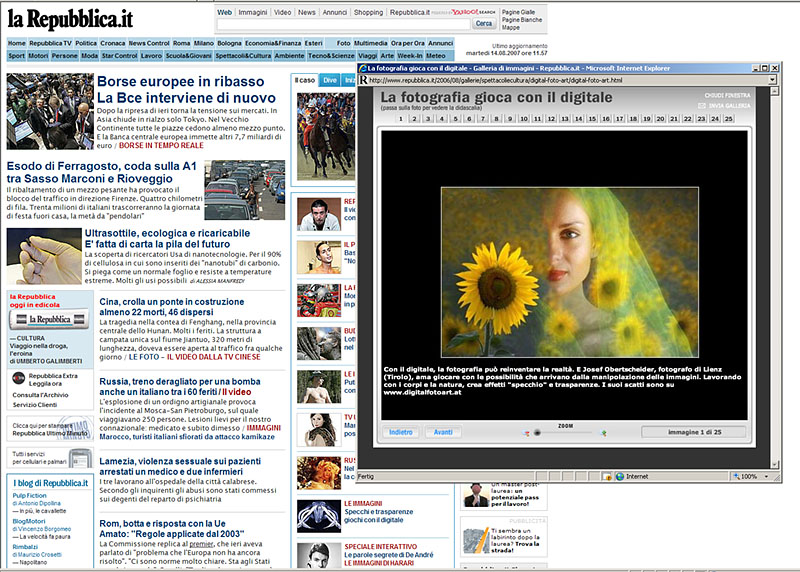
Task: Open the Borse europee in ribasso headline
Action: coord(186,89)
